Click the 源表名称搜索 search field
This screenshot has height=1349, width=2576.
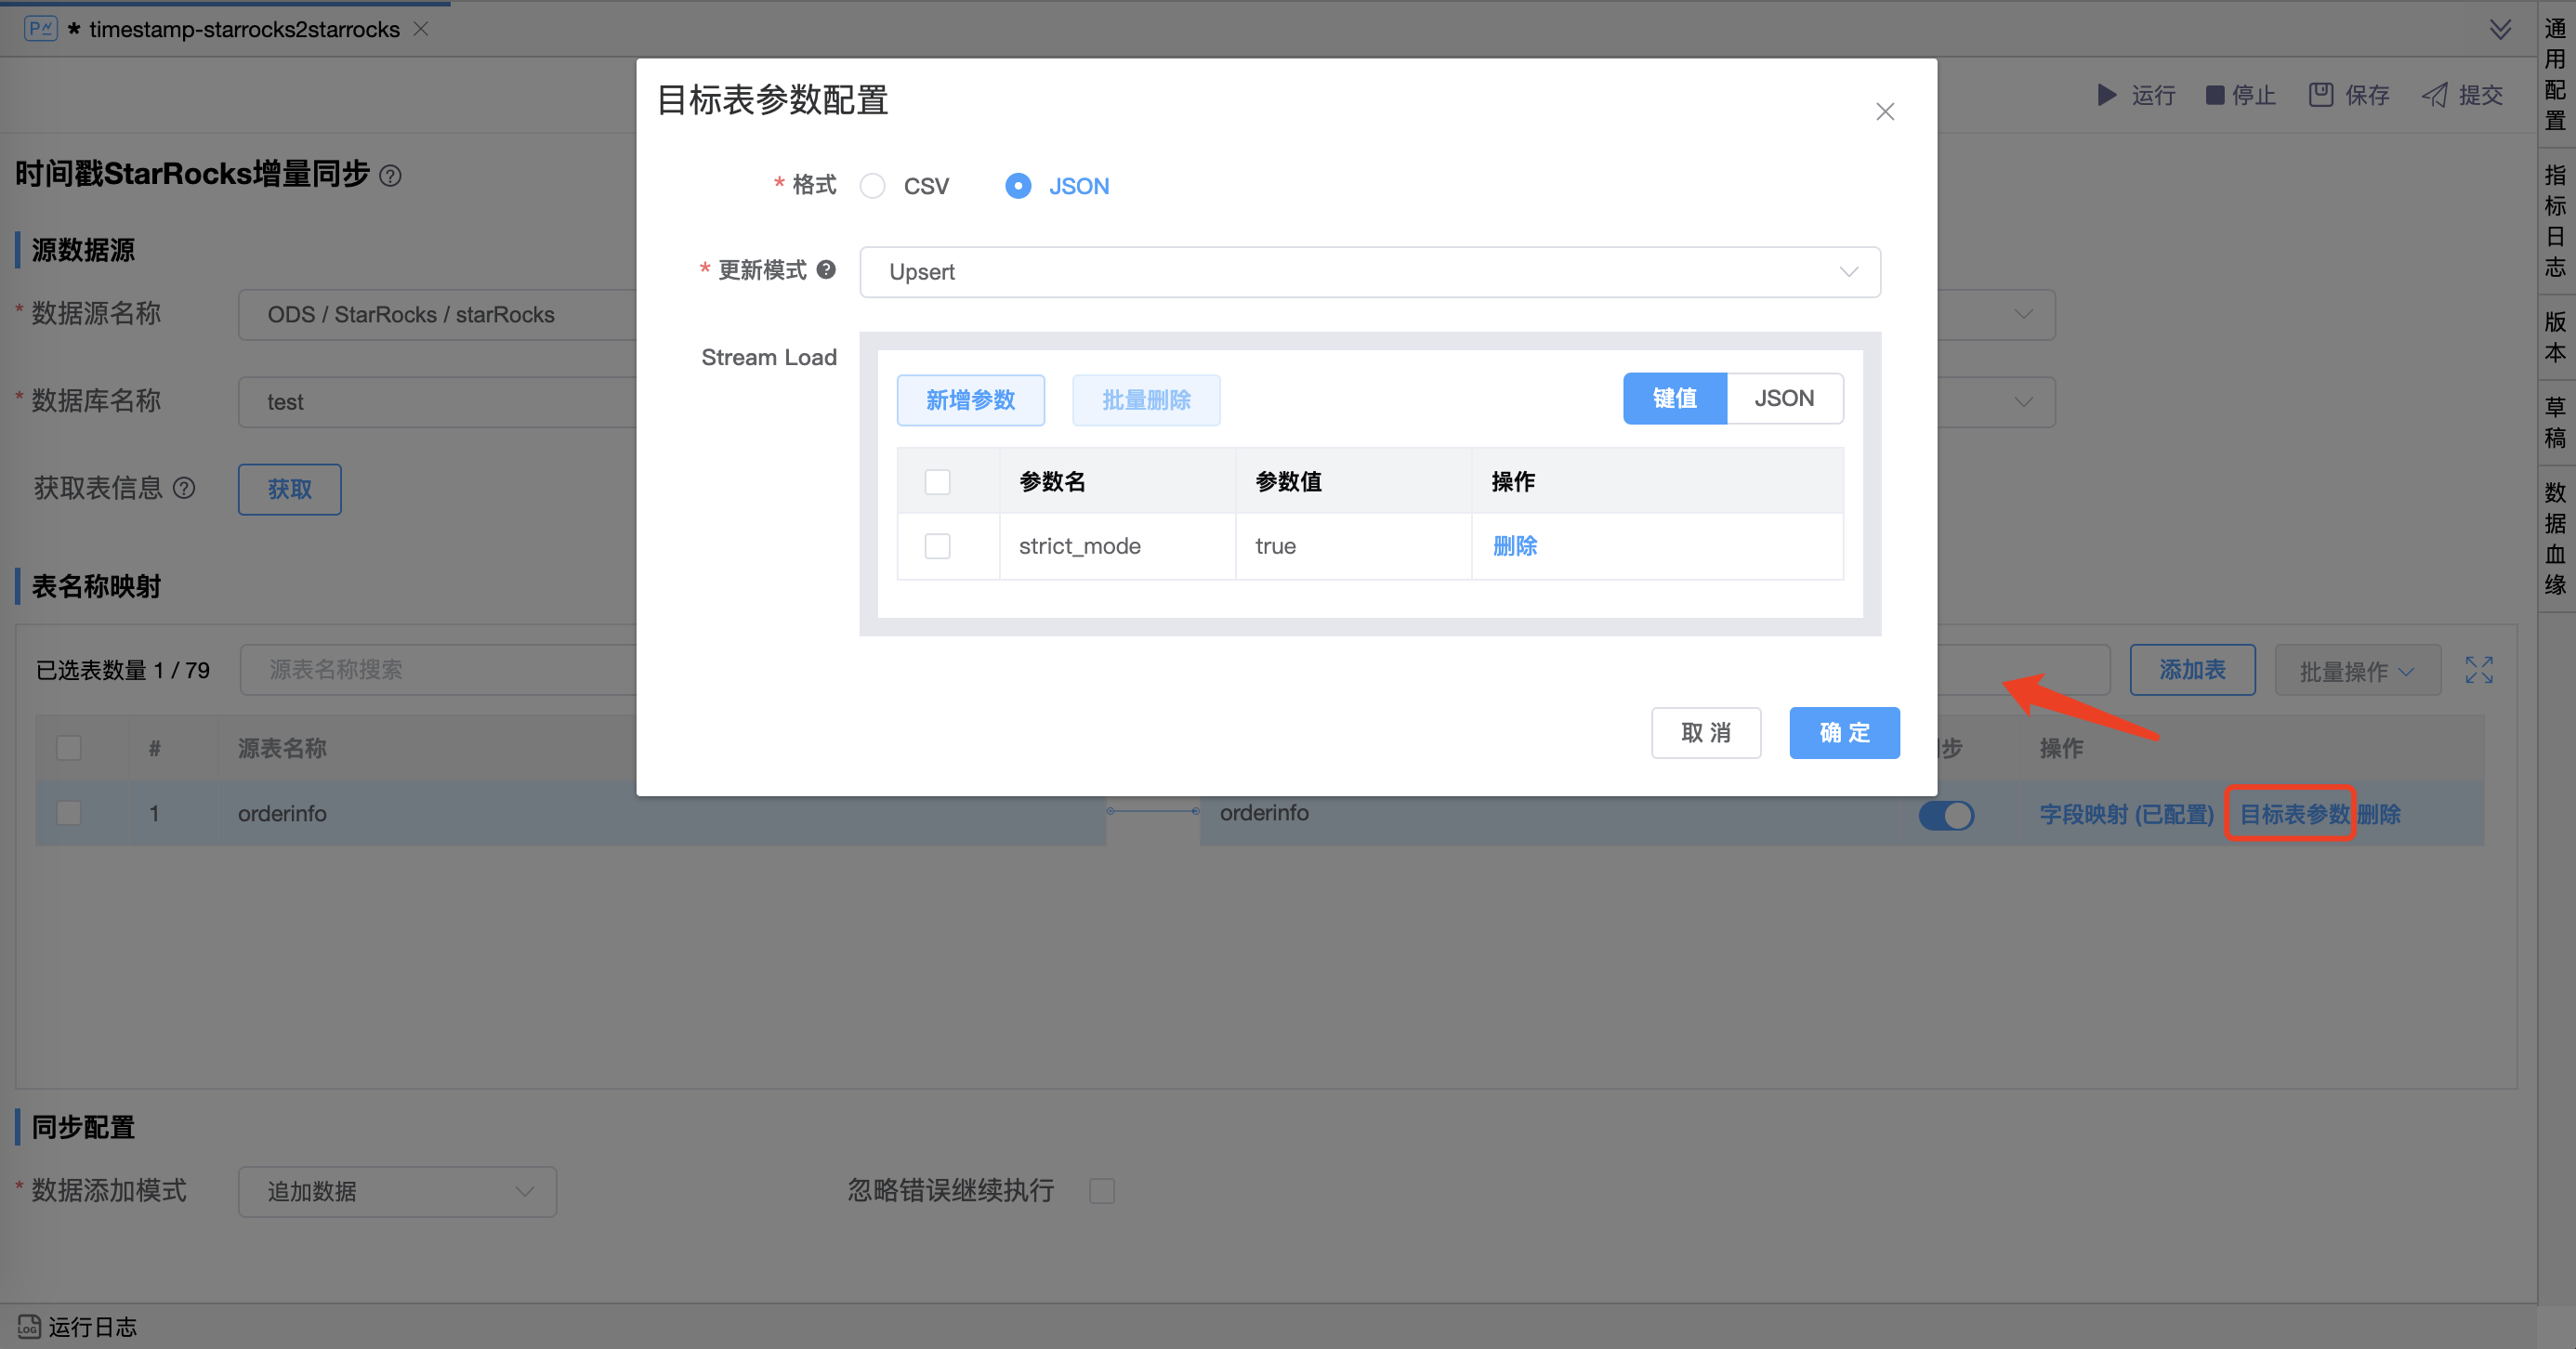(437, 670)
